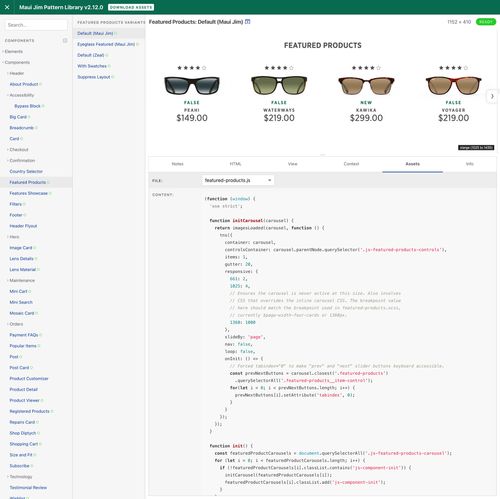The width and height of the screenshot is (500, 499).
Task: Click the Download Assets button
Action: [x=131, y=7]
